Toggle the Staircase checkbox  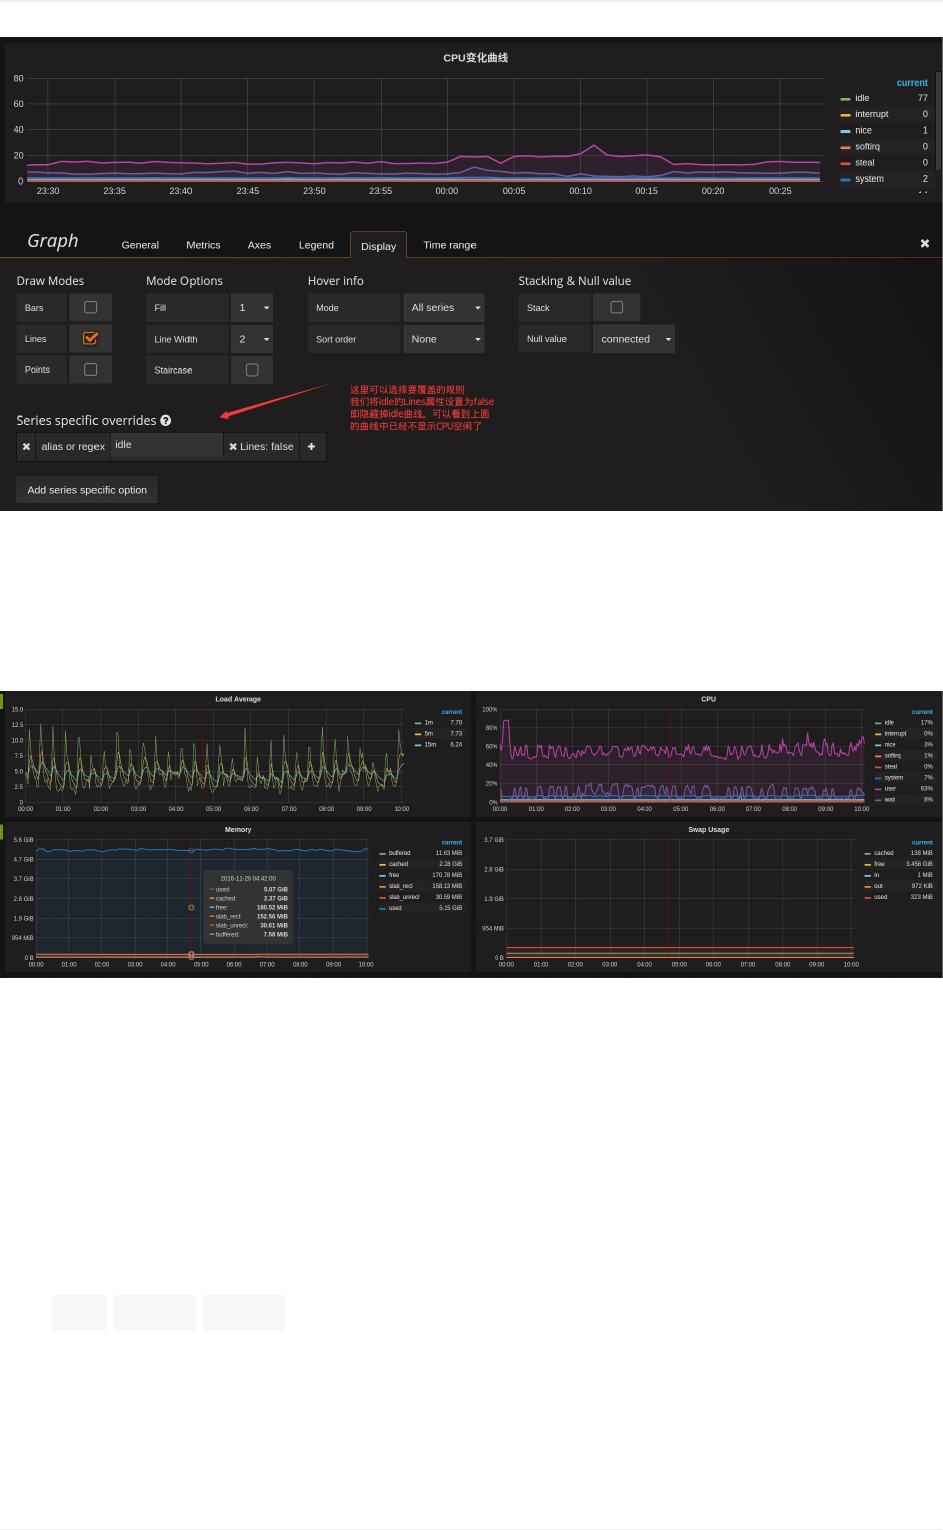252,370
